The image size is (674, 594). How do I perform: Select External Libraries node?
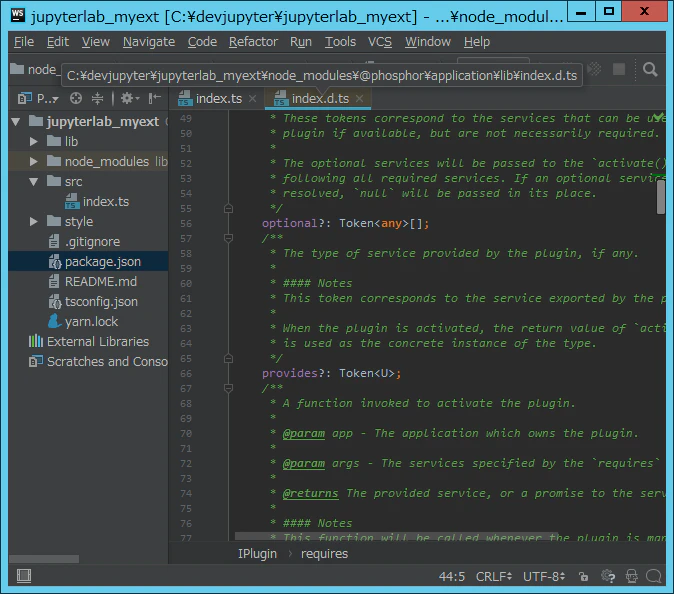[89, 342]
